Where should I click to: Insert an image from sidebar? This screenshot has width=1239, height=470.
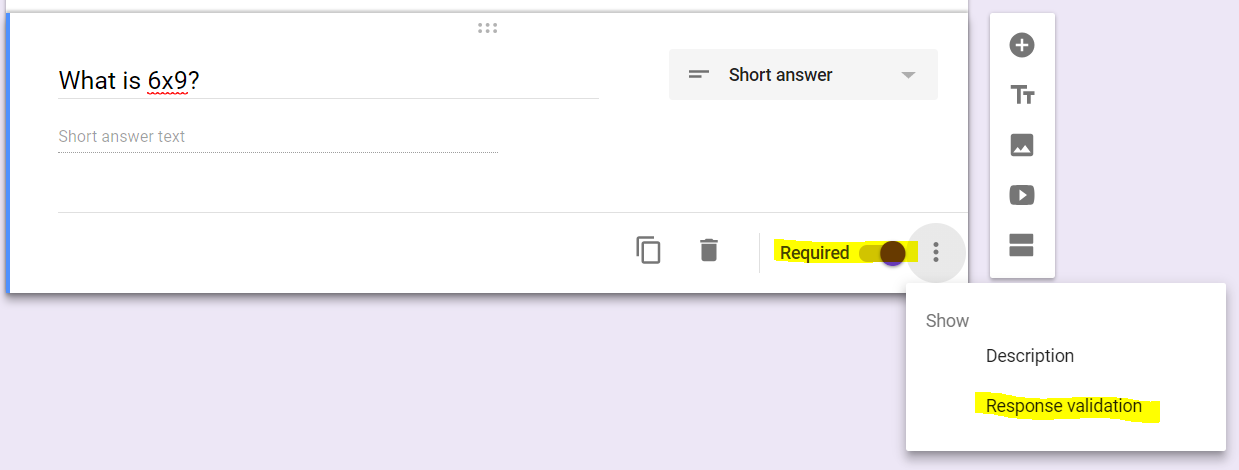1021,145
